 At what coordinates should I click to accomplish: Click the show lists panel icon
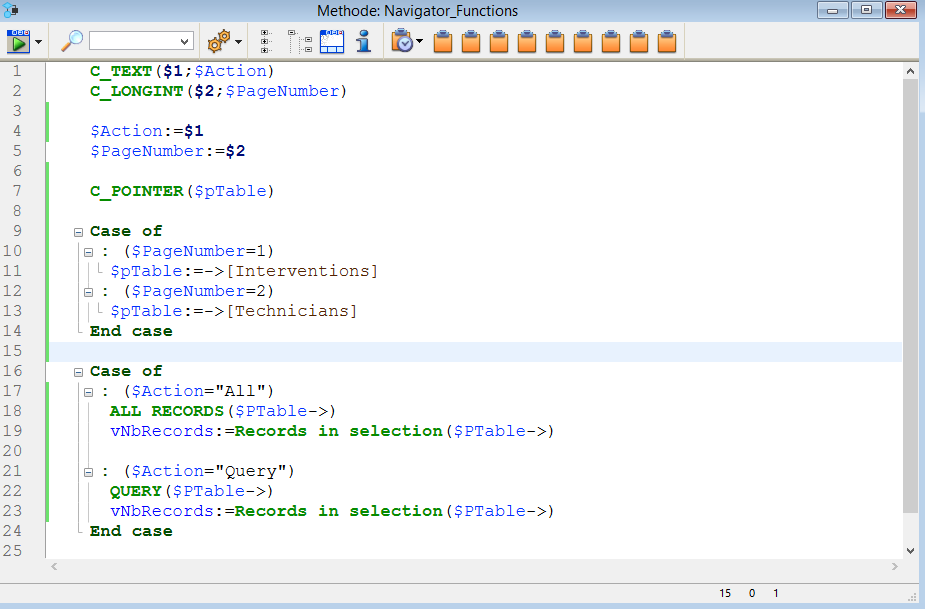[332, 41]
